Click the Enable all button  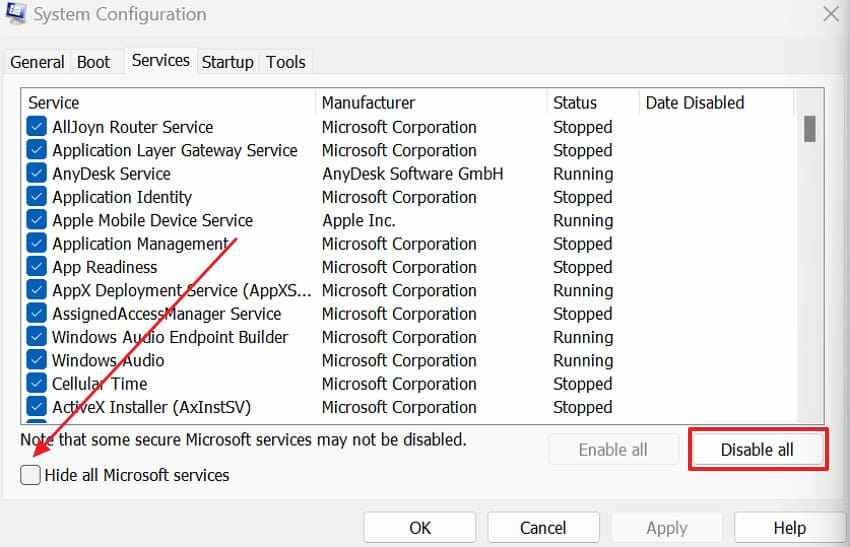click(x=613, y=449)
